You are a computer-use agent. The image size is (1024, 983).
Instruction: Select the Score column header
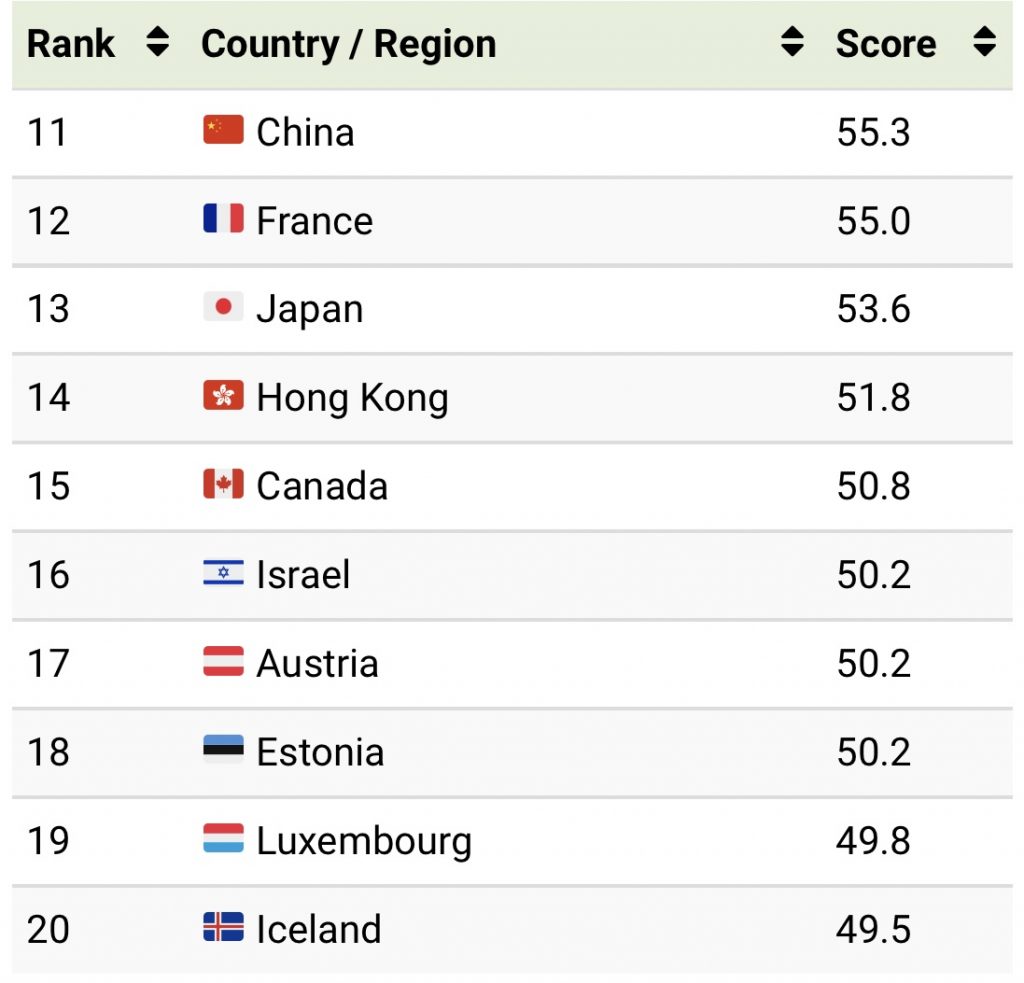885,43
